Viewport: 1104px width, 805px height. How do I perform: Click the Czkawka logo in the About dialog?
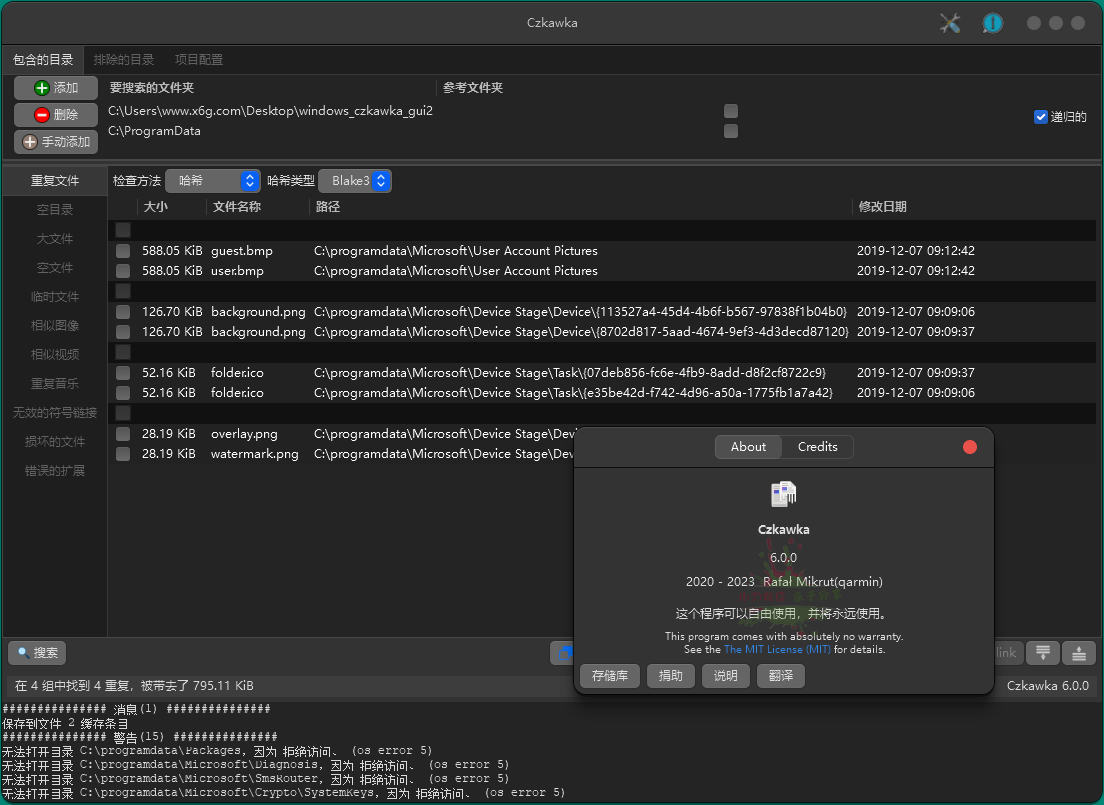pos(784,493)
